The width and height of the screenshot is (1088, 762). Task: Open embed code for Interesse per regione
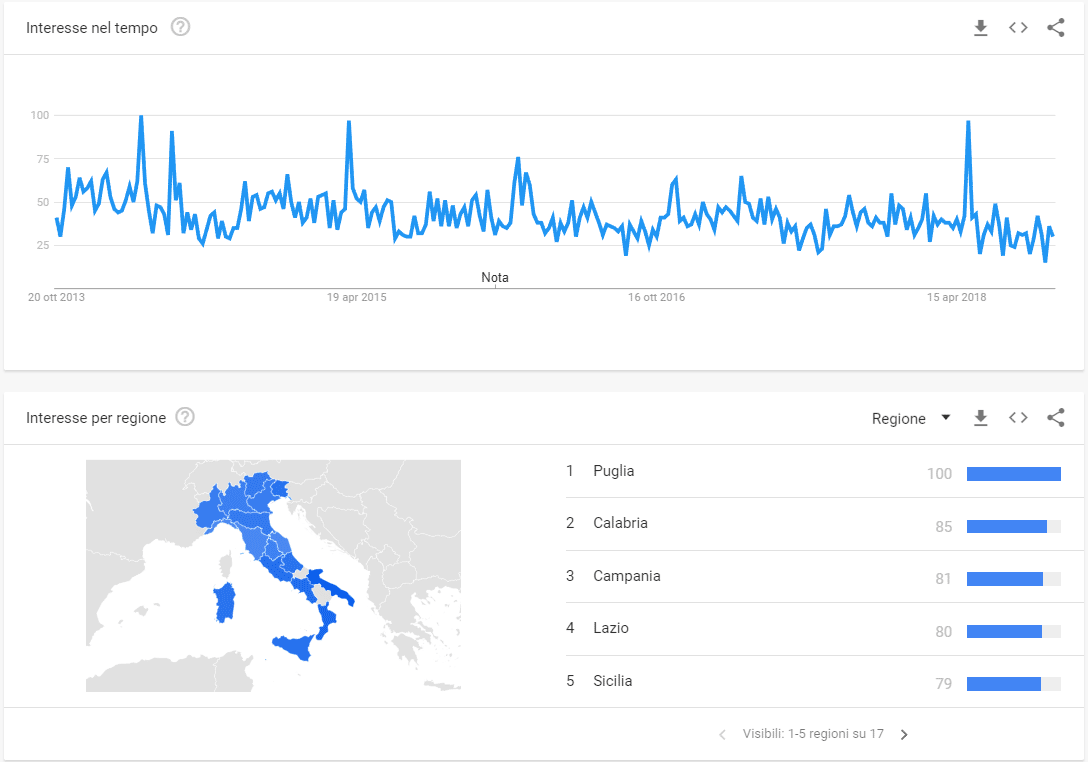(1018, 418)
